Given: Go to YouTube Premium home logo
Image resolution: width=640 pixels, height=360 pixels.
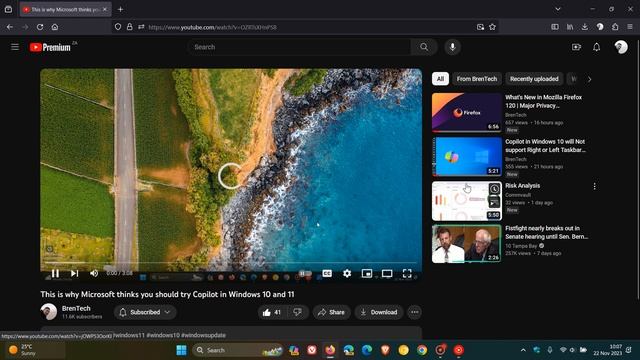Looking at the screenshot, I should pyautogui.click(x=50, y=47).
